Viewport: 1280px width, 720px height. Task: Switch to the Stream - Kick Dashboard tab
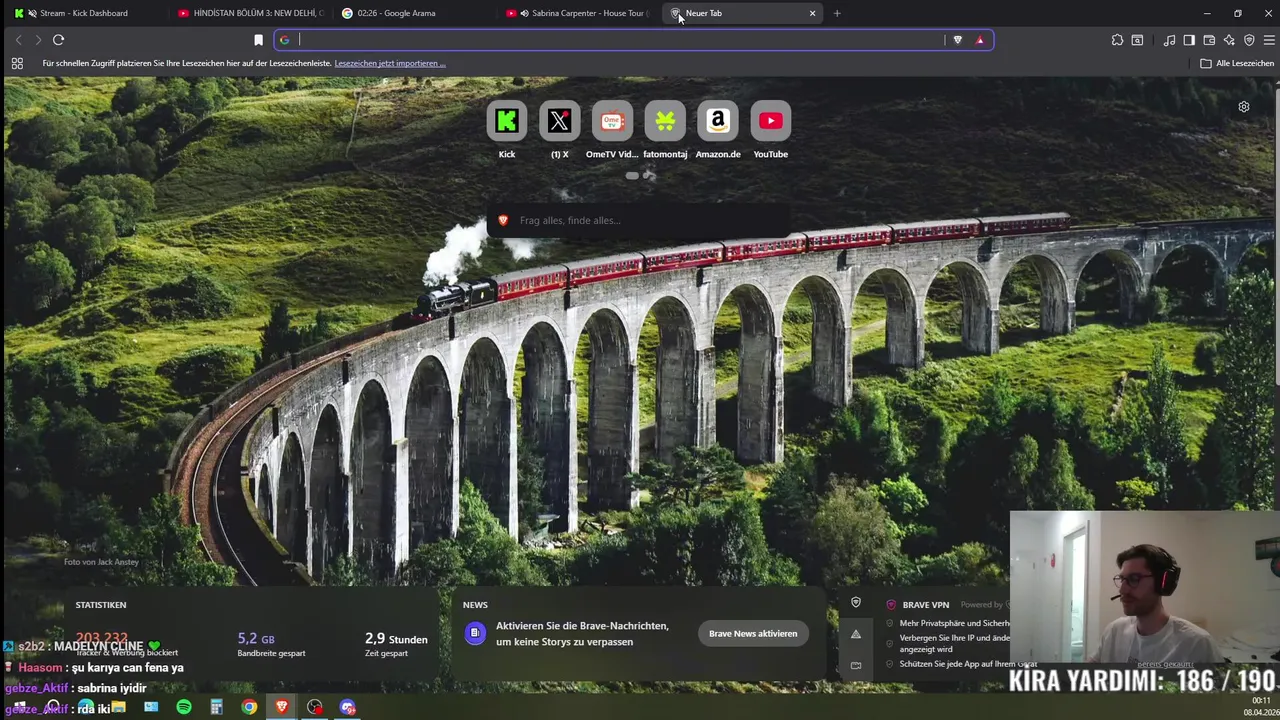[x=85, y=13]
